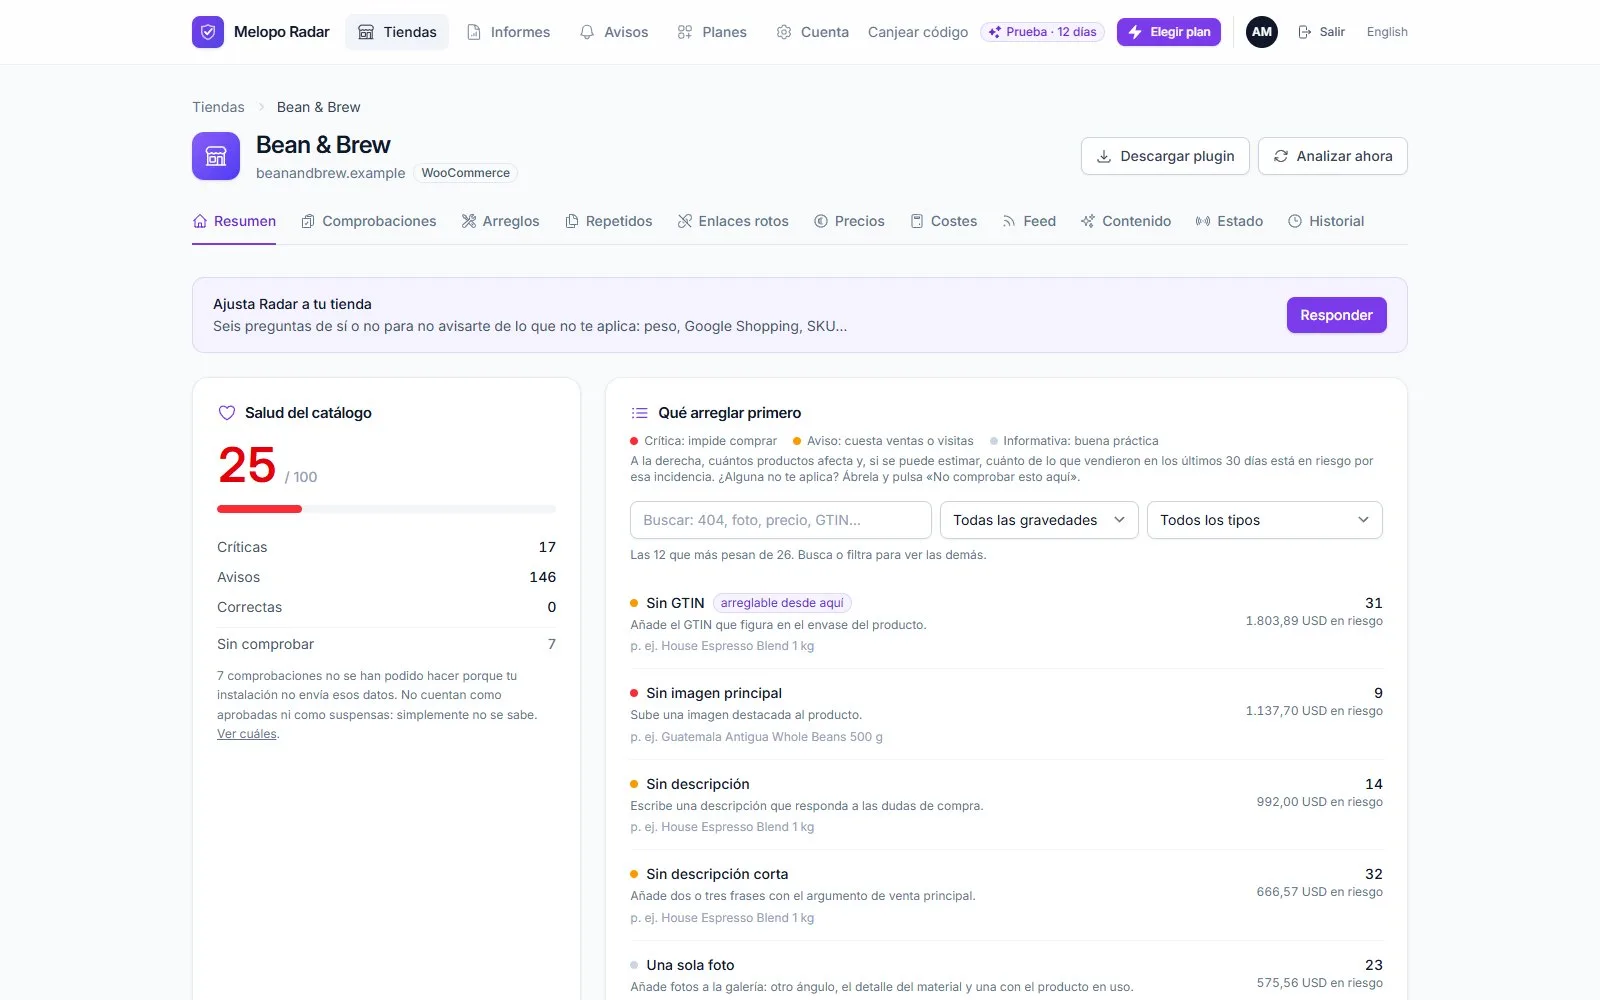Image resolution: width=1600 pixels, height=1000 pixels.
Task: Open the Historial tab
Action: click(1326, 221)
